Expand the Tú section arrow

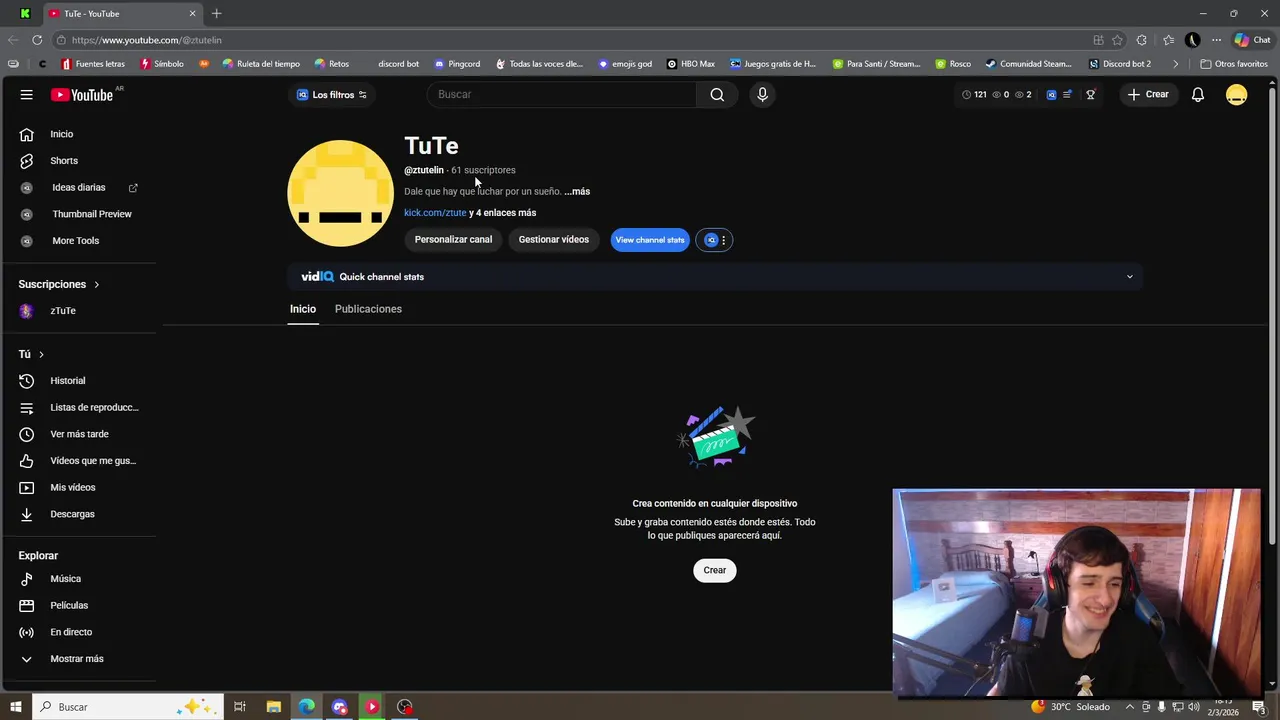click(x=41, y=354)
